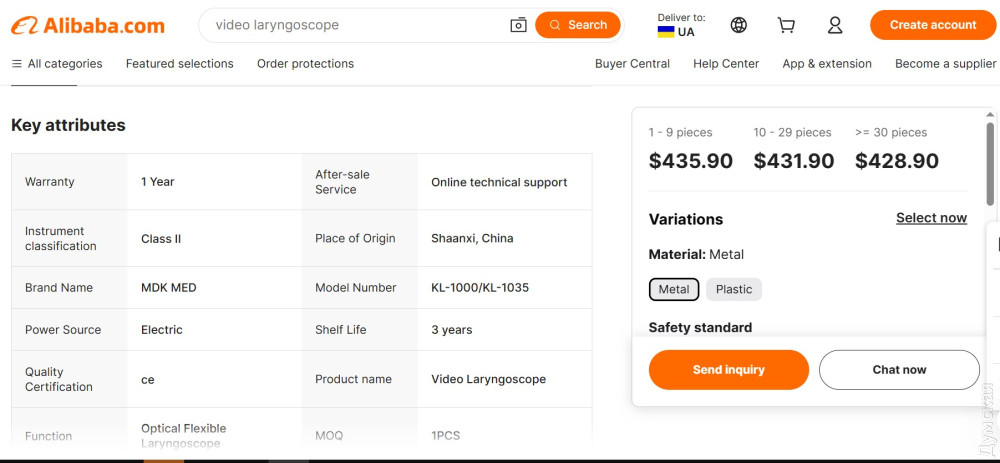The image size is (1000, 463).
Task: Click the Chat now button
Action: (x=898, y=370)
